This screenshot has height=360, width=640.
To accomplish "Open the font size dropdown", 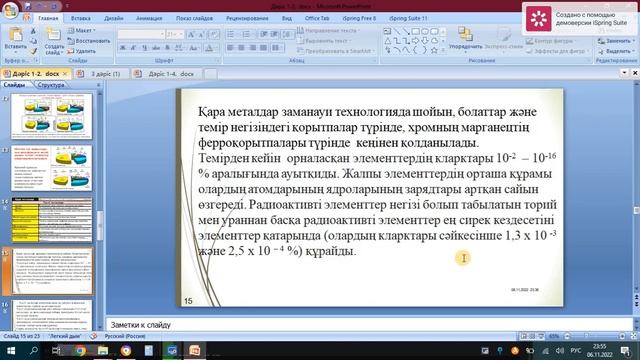I will 181,34.
